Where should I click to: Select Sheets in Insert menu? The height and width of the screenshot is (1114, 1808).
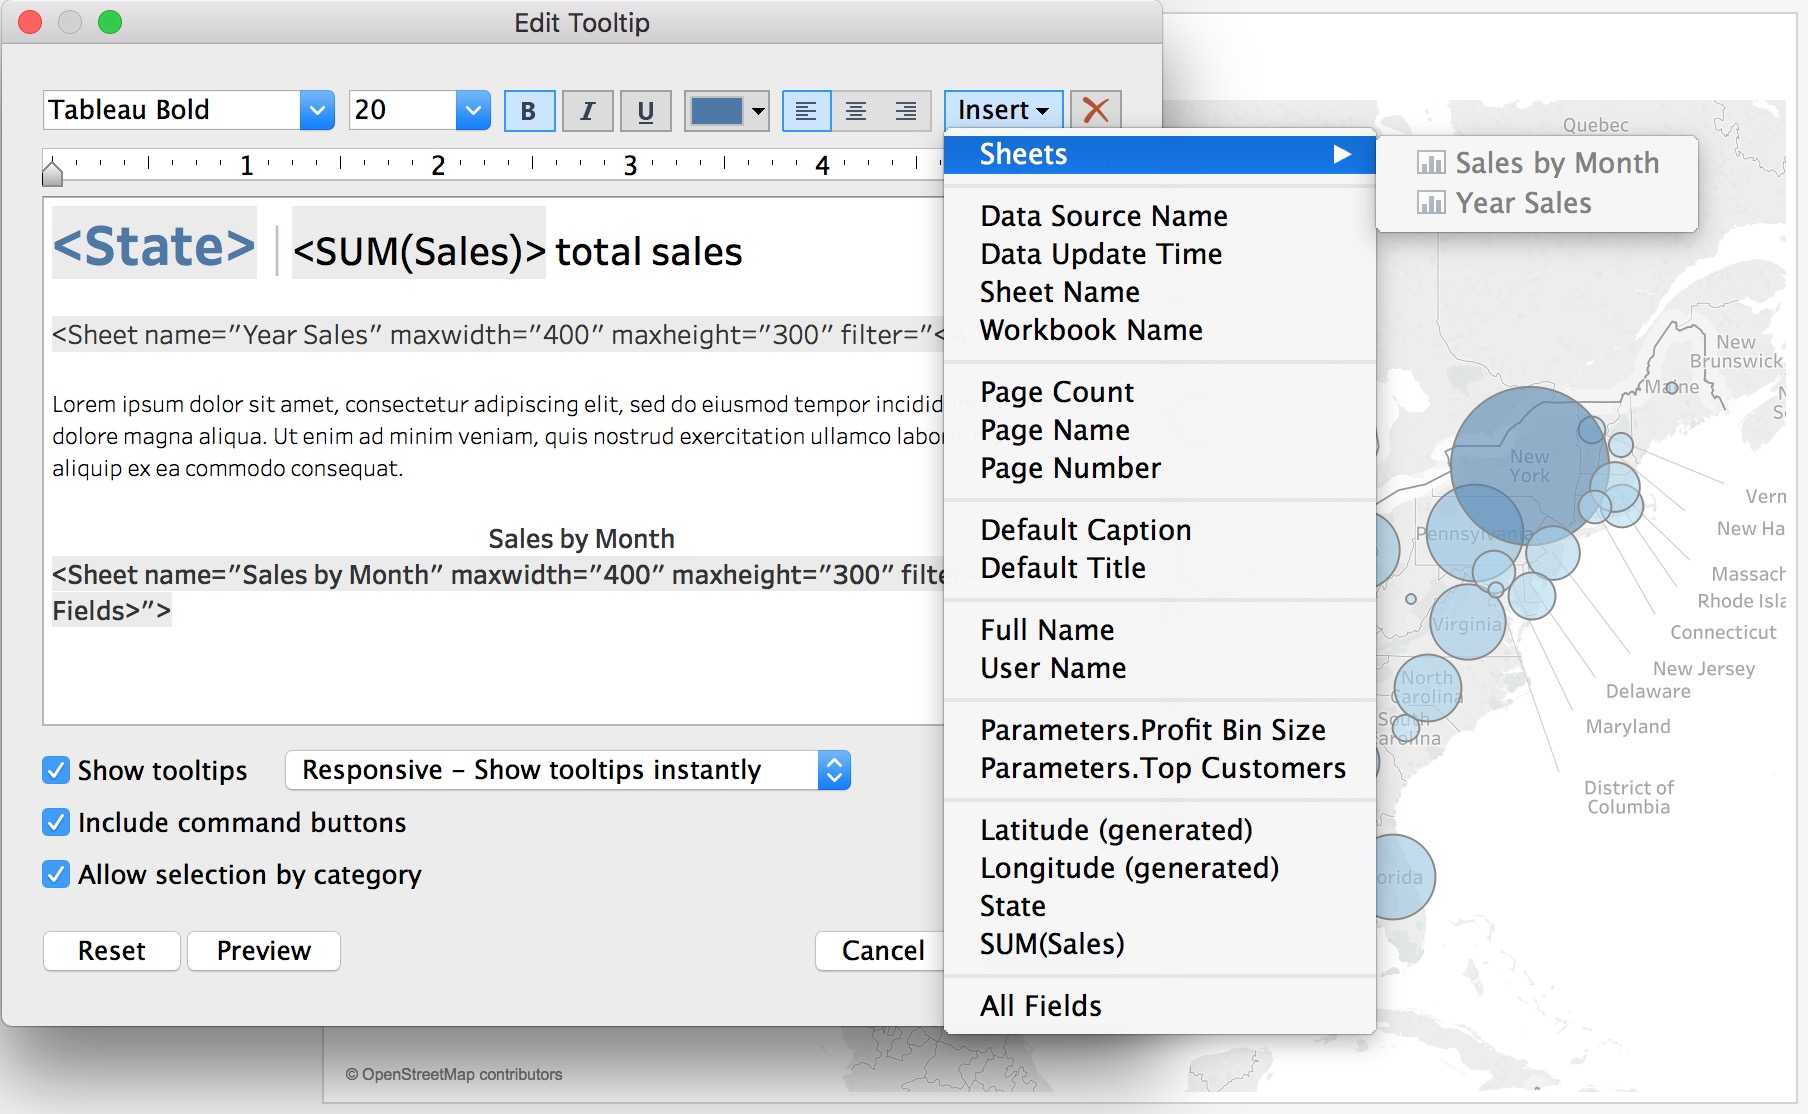[x=1160, y=154]
